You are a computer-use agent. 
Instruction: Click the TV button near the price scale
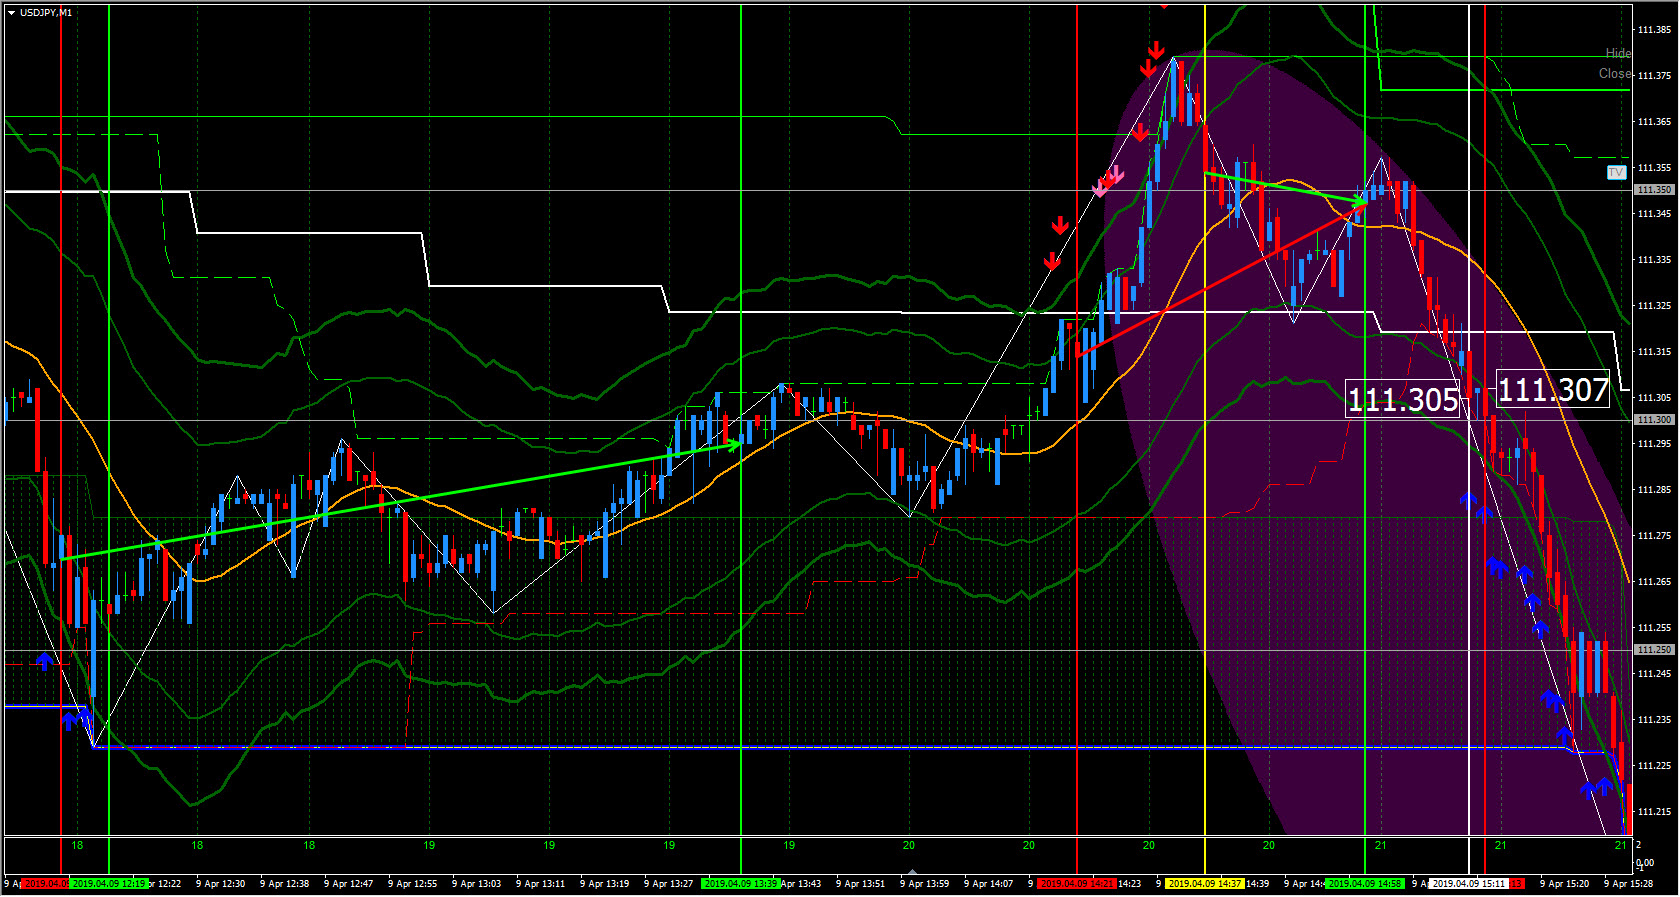click(1616, 172)
